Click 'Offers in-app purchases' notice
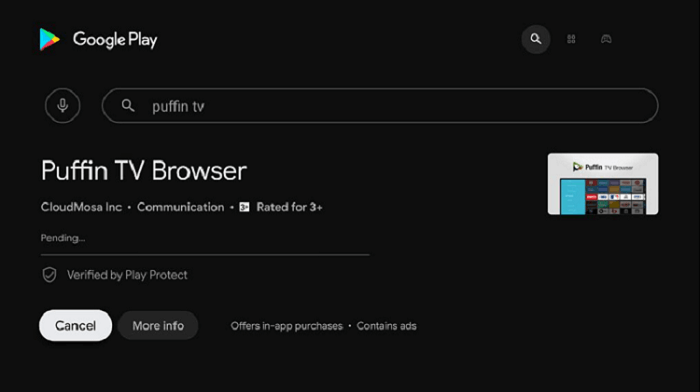Image resolution: width=700 pixels, height=392 pixels. point(287,326)
